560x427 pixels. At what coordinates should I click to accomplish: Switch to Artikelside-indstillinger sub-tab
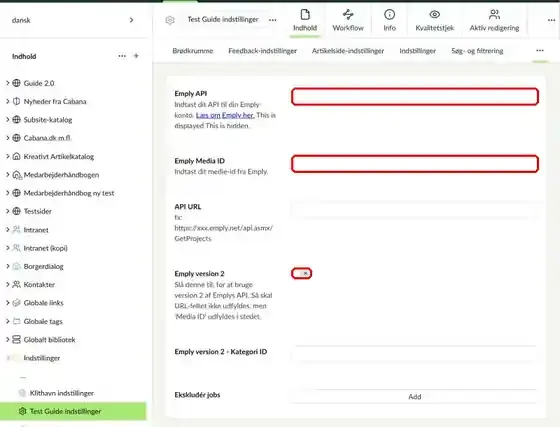348,51
